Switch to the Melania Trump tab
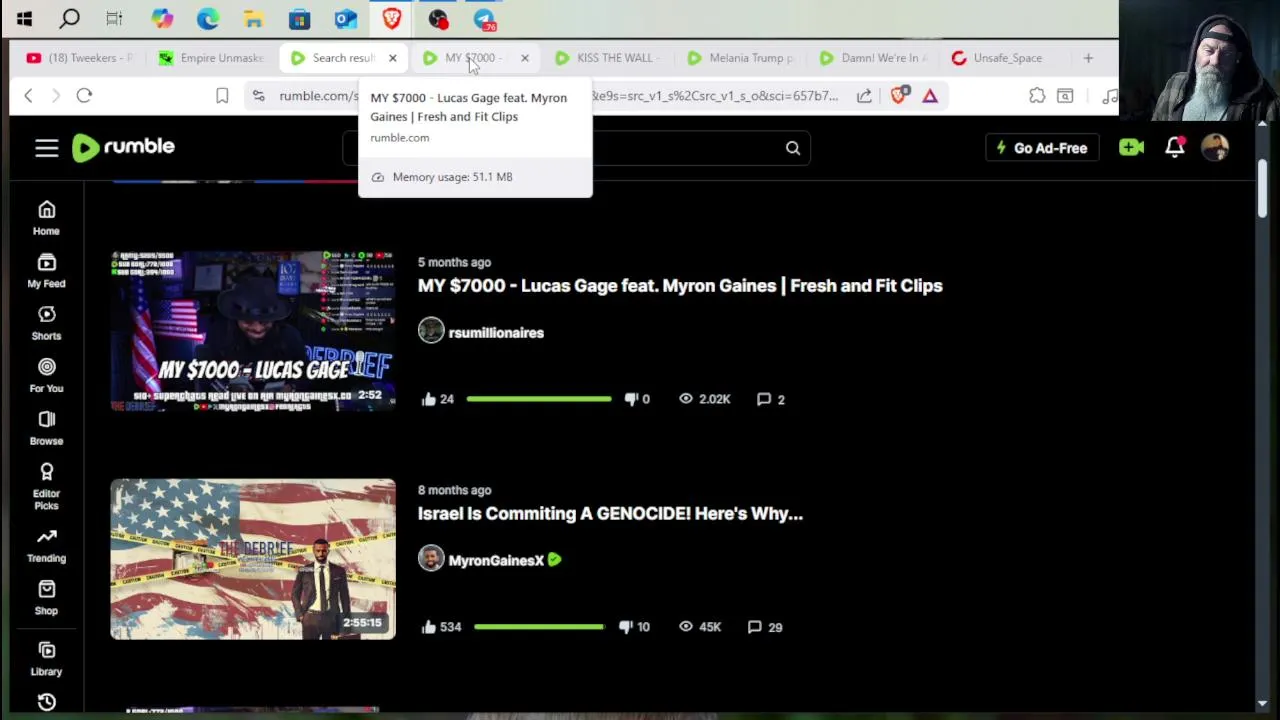Image resolution: width=1280 pixels, height=720 pixels. [x=740, y=58]
